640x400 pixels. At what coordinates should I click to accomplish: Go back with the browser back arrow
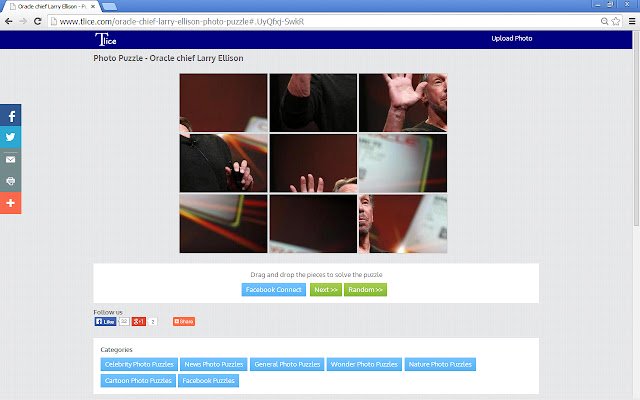pos(9,21)
